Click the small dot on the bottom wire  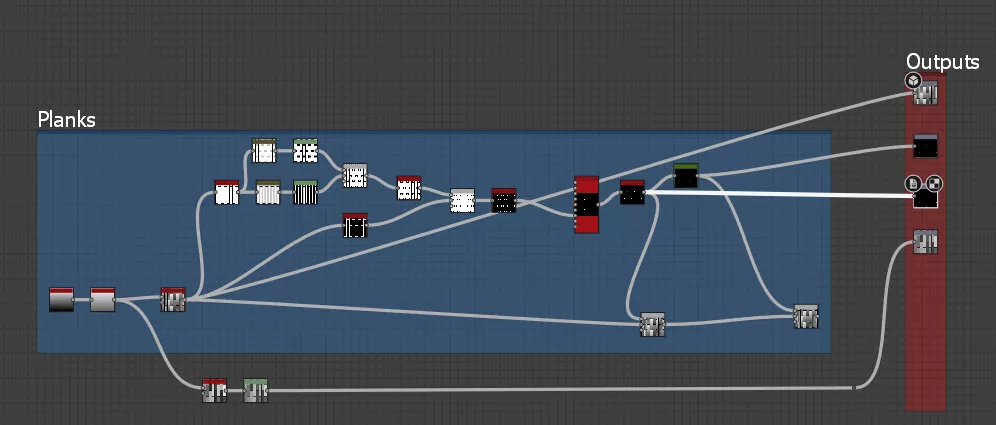coord(853,388)
